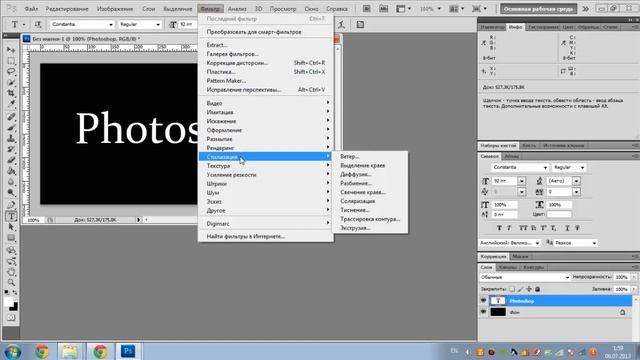
Task: Hide the Фон background layer eye
Action: [483, 312]
